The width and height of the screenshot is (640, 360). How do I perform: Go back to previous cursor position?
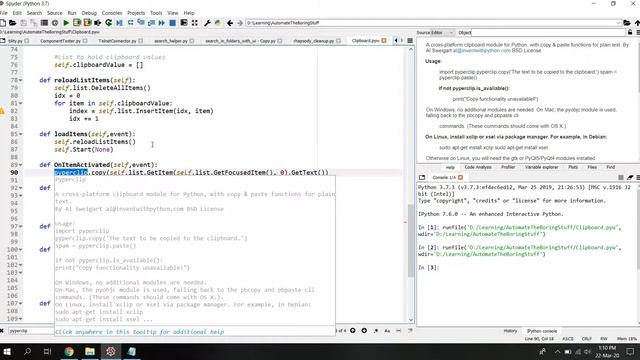230,23
